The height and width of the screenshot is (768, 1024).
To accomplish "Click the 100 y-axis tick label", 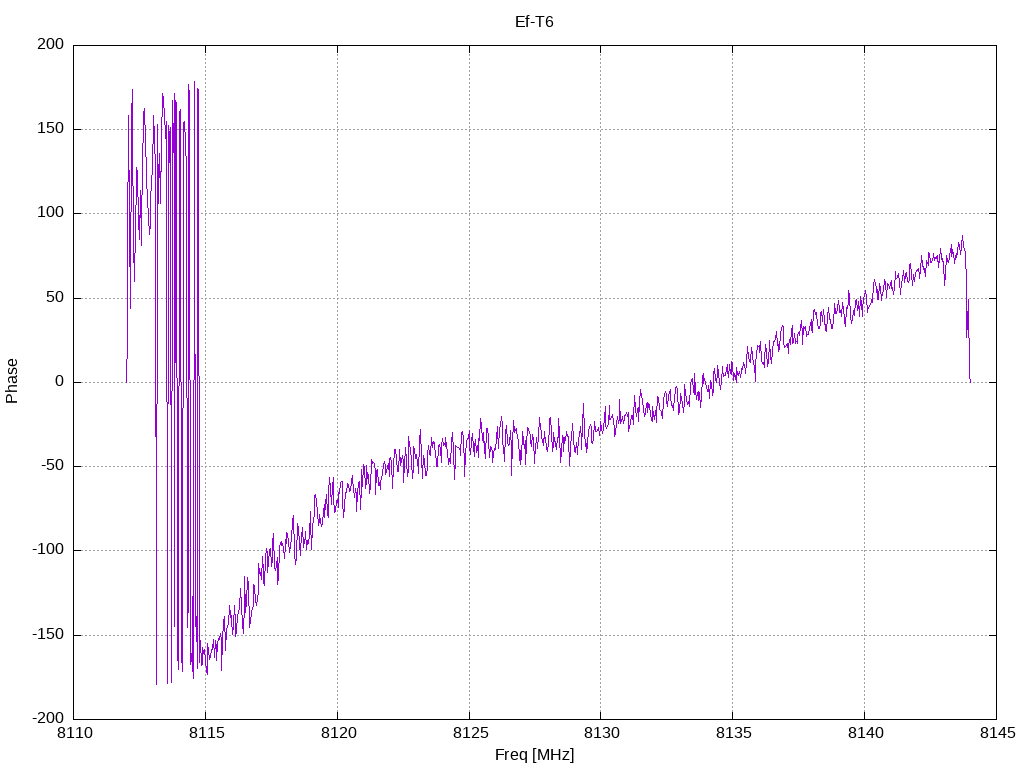I will (x=51, y=213).
